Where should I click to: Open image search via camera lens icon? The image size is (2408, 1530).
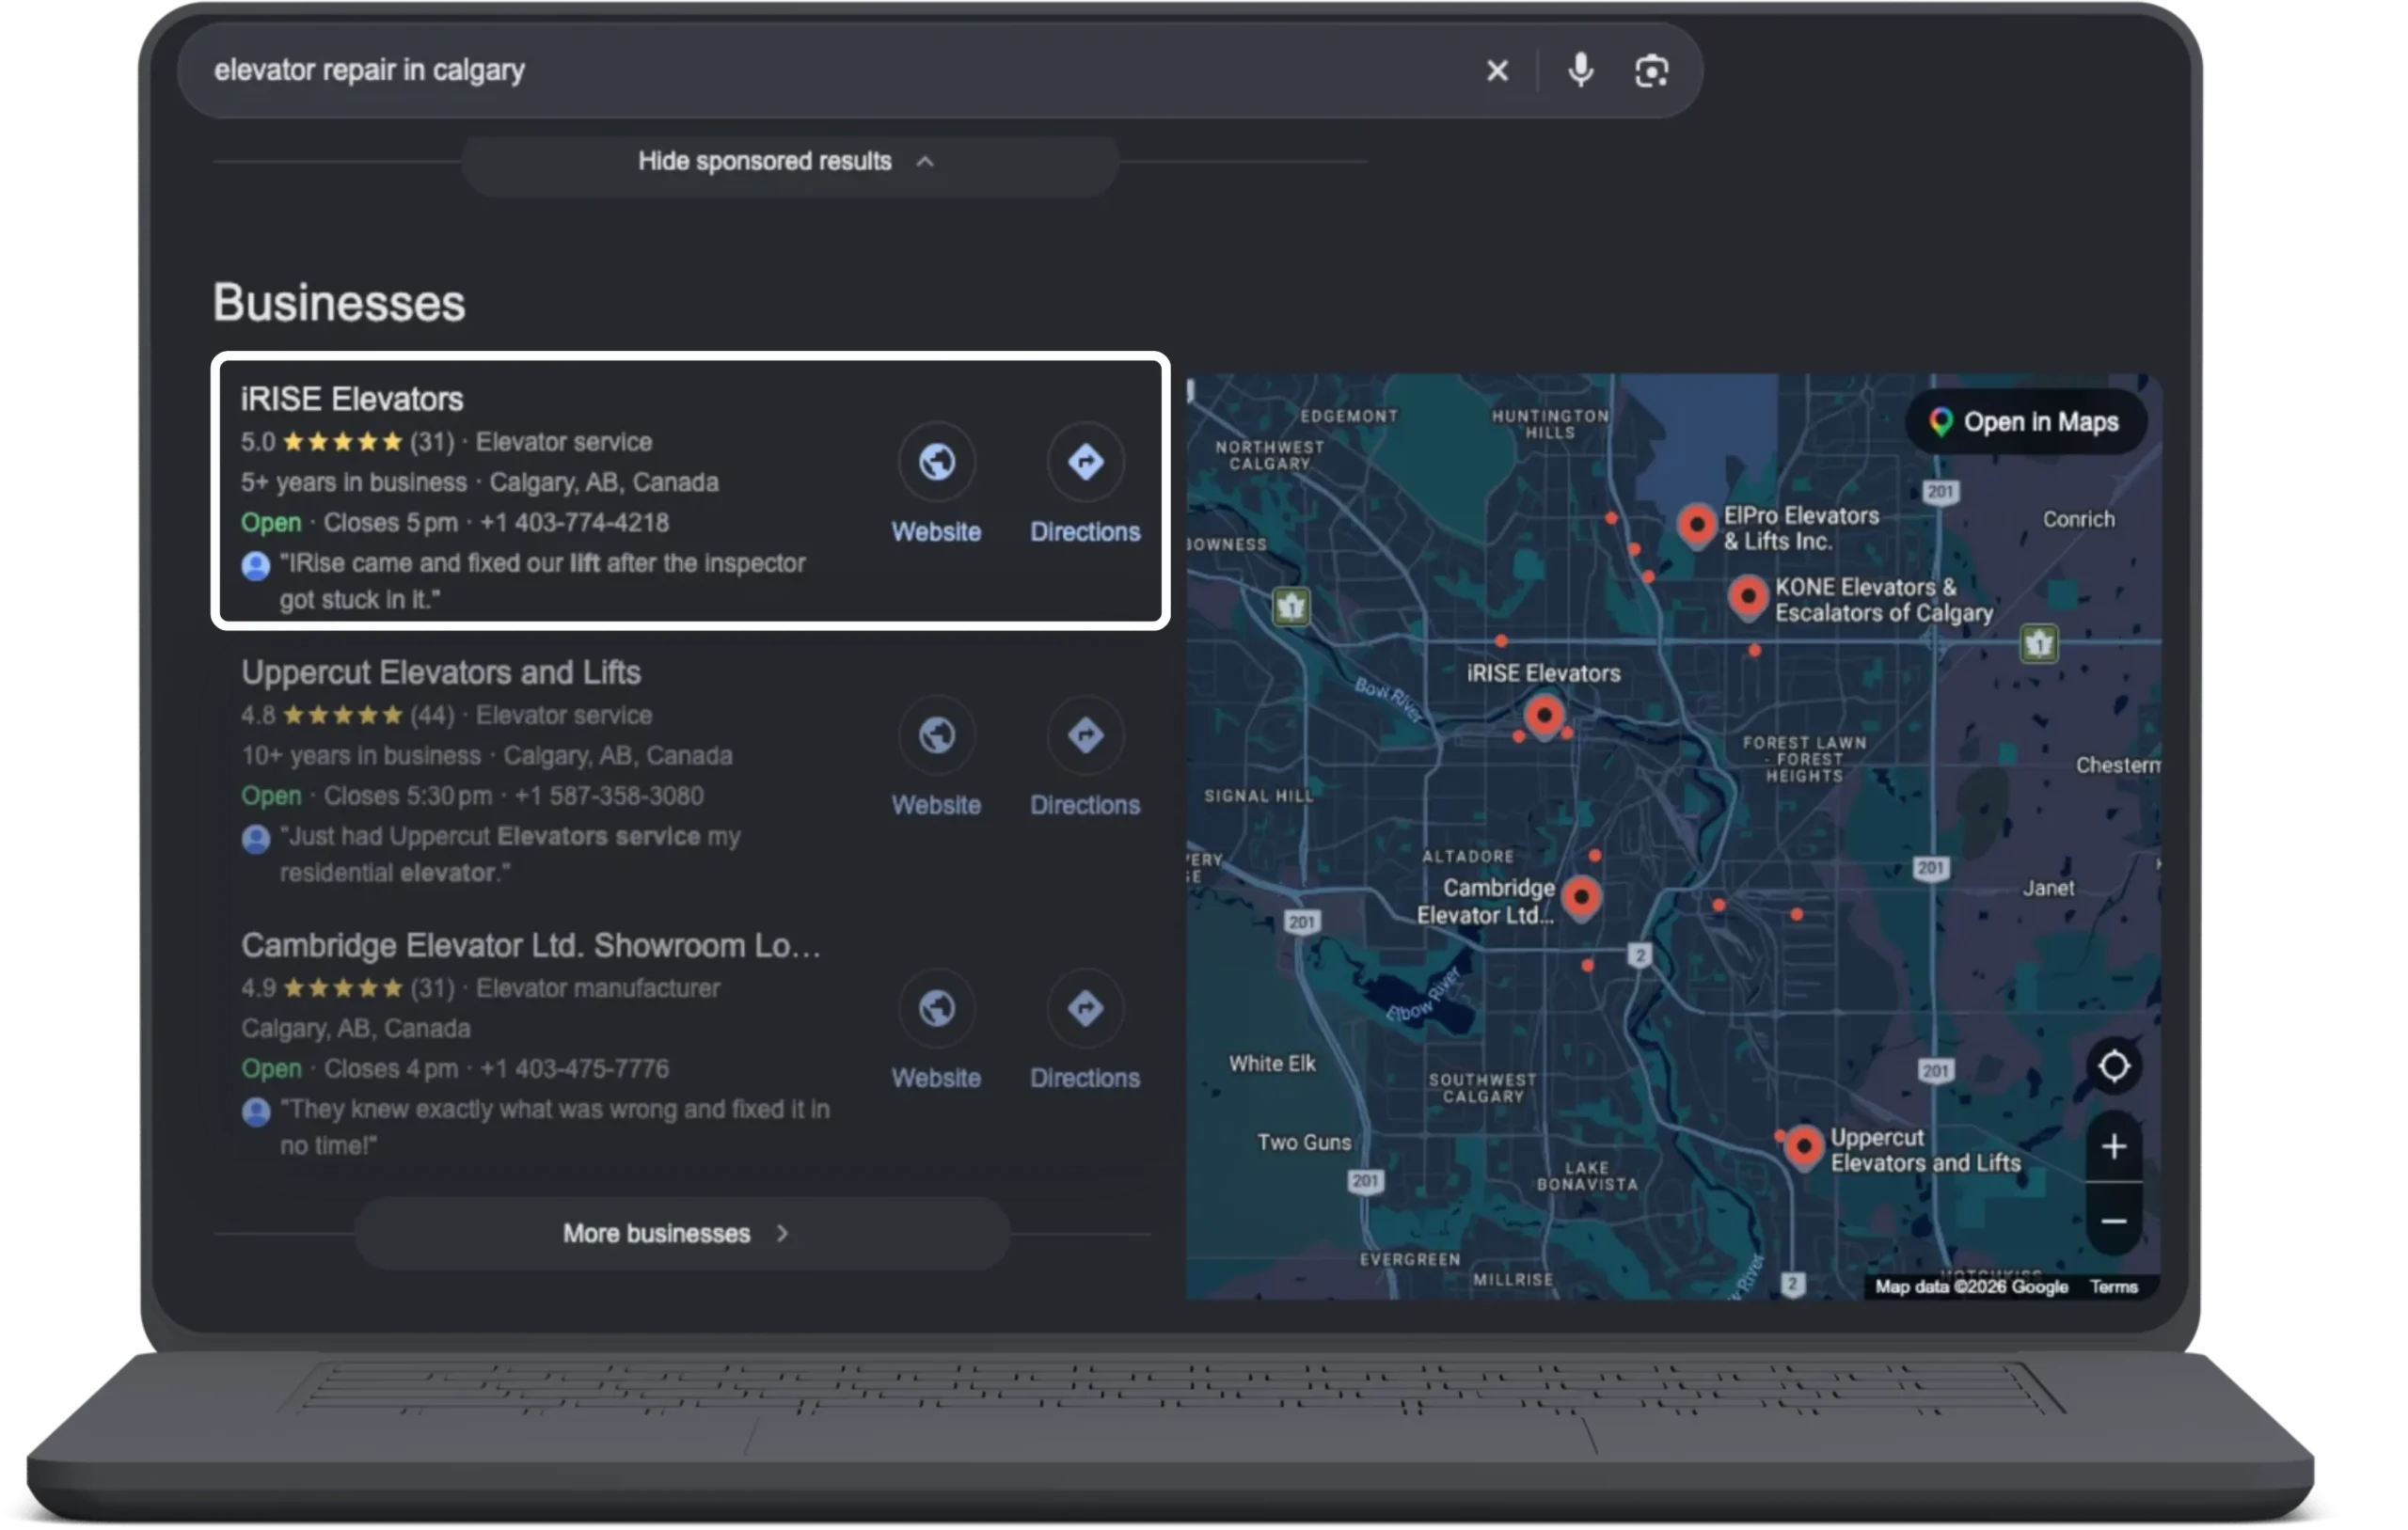[1651, 71]
